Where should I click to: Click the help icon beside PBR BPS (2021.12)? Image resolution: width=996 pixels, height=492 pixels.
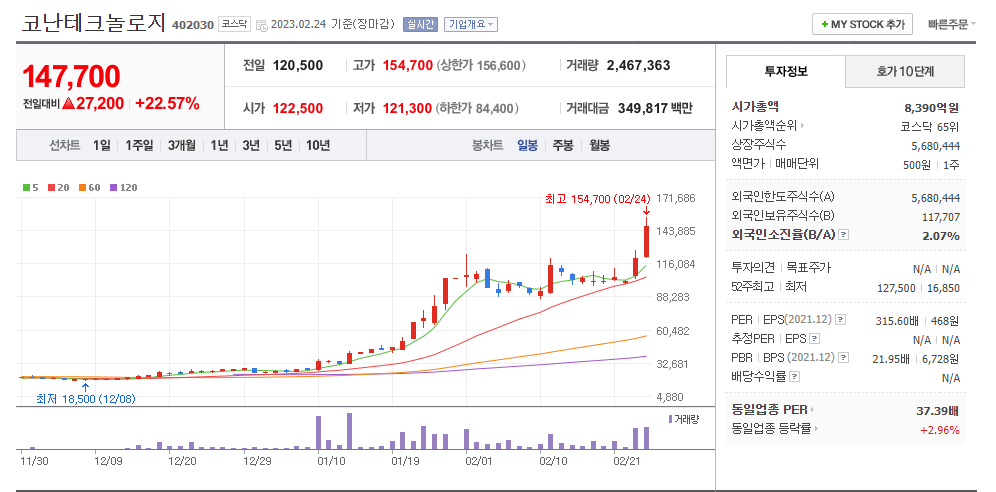coord(844,358)
